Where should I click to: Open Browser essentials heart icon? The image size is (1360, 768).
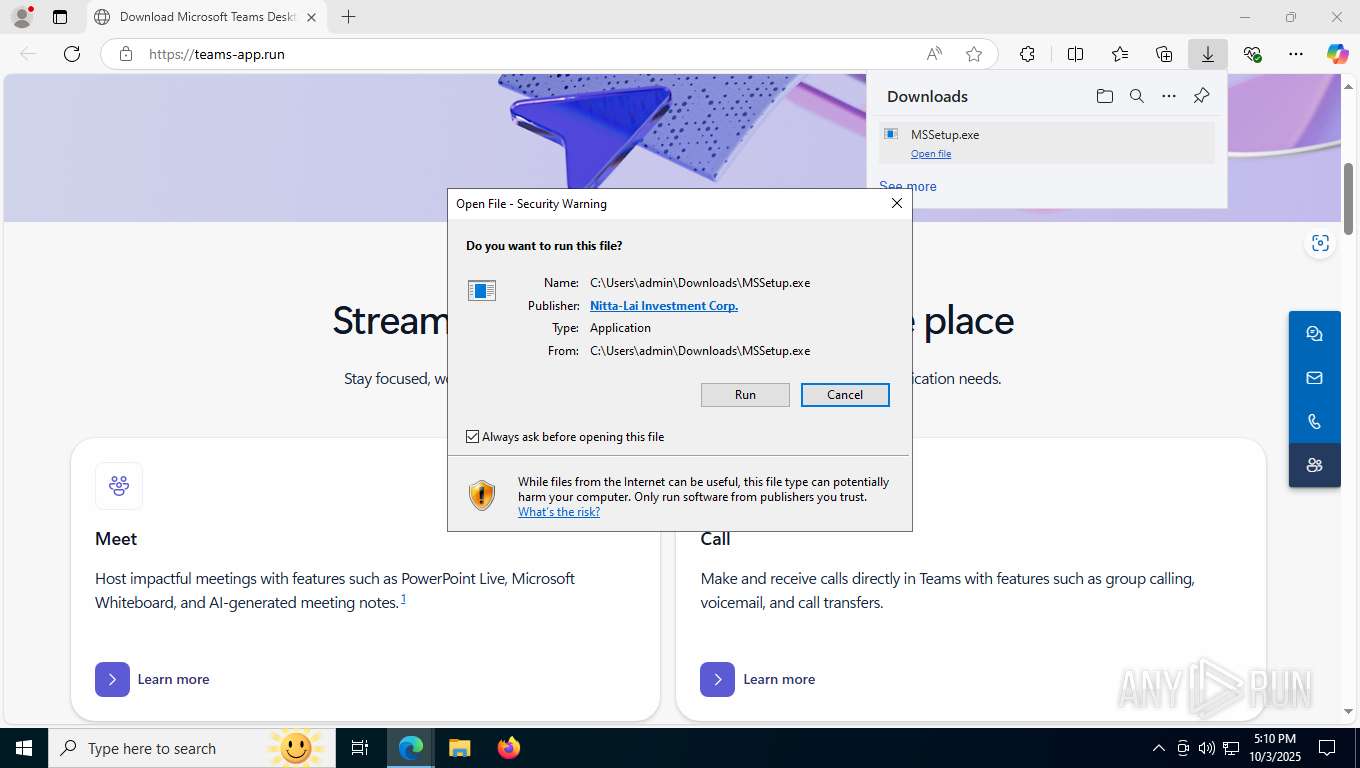click(1252, 54)
